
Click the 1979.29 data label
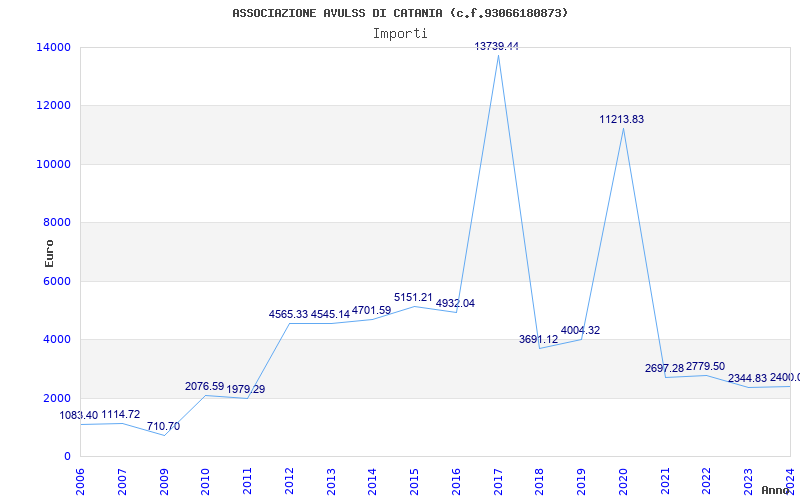pos(245,390)
